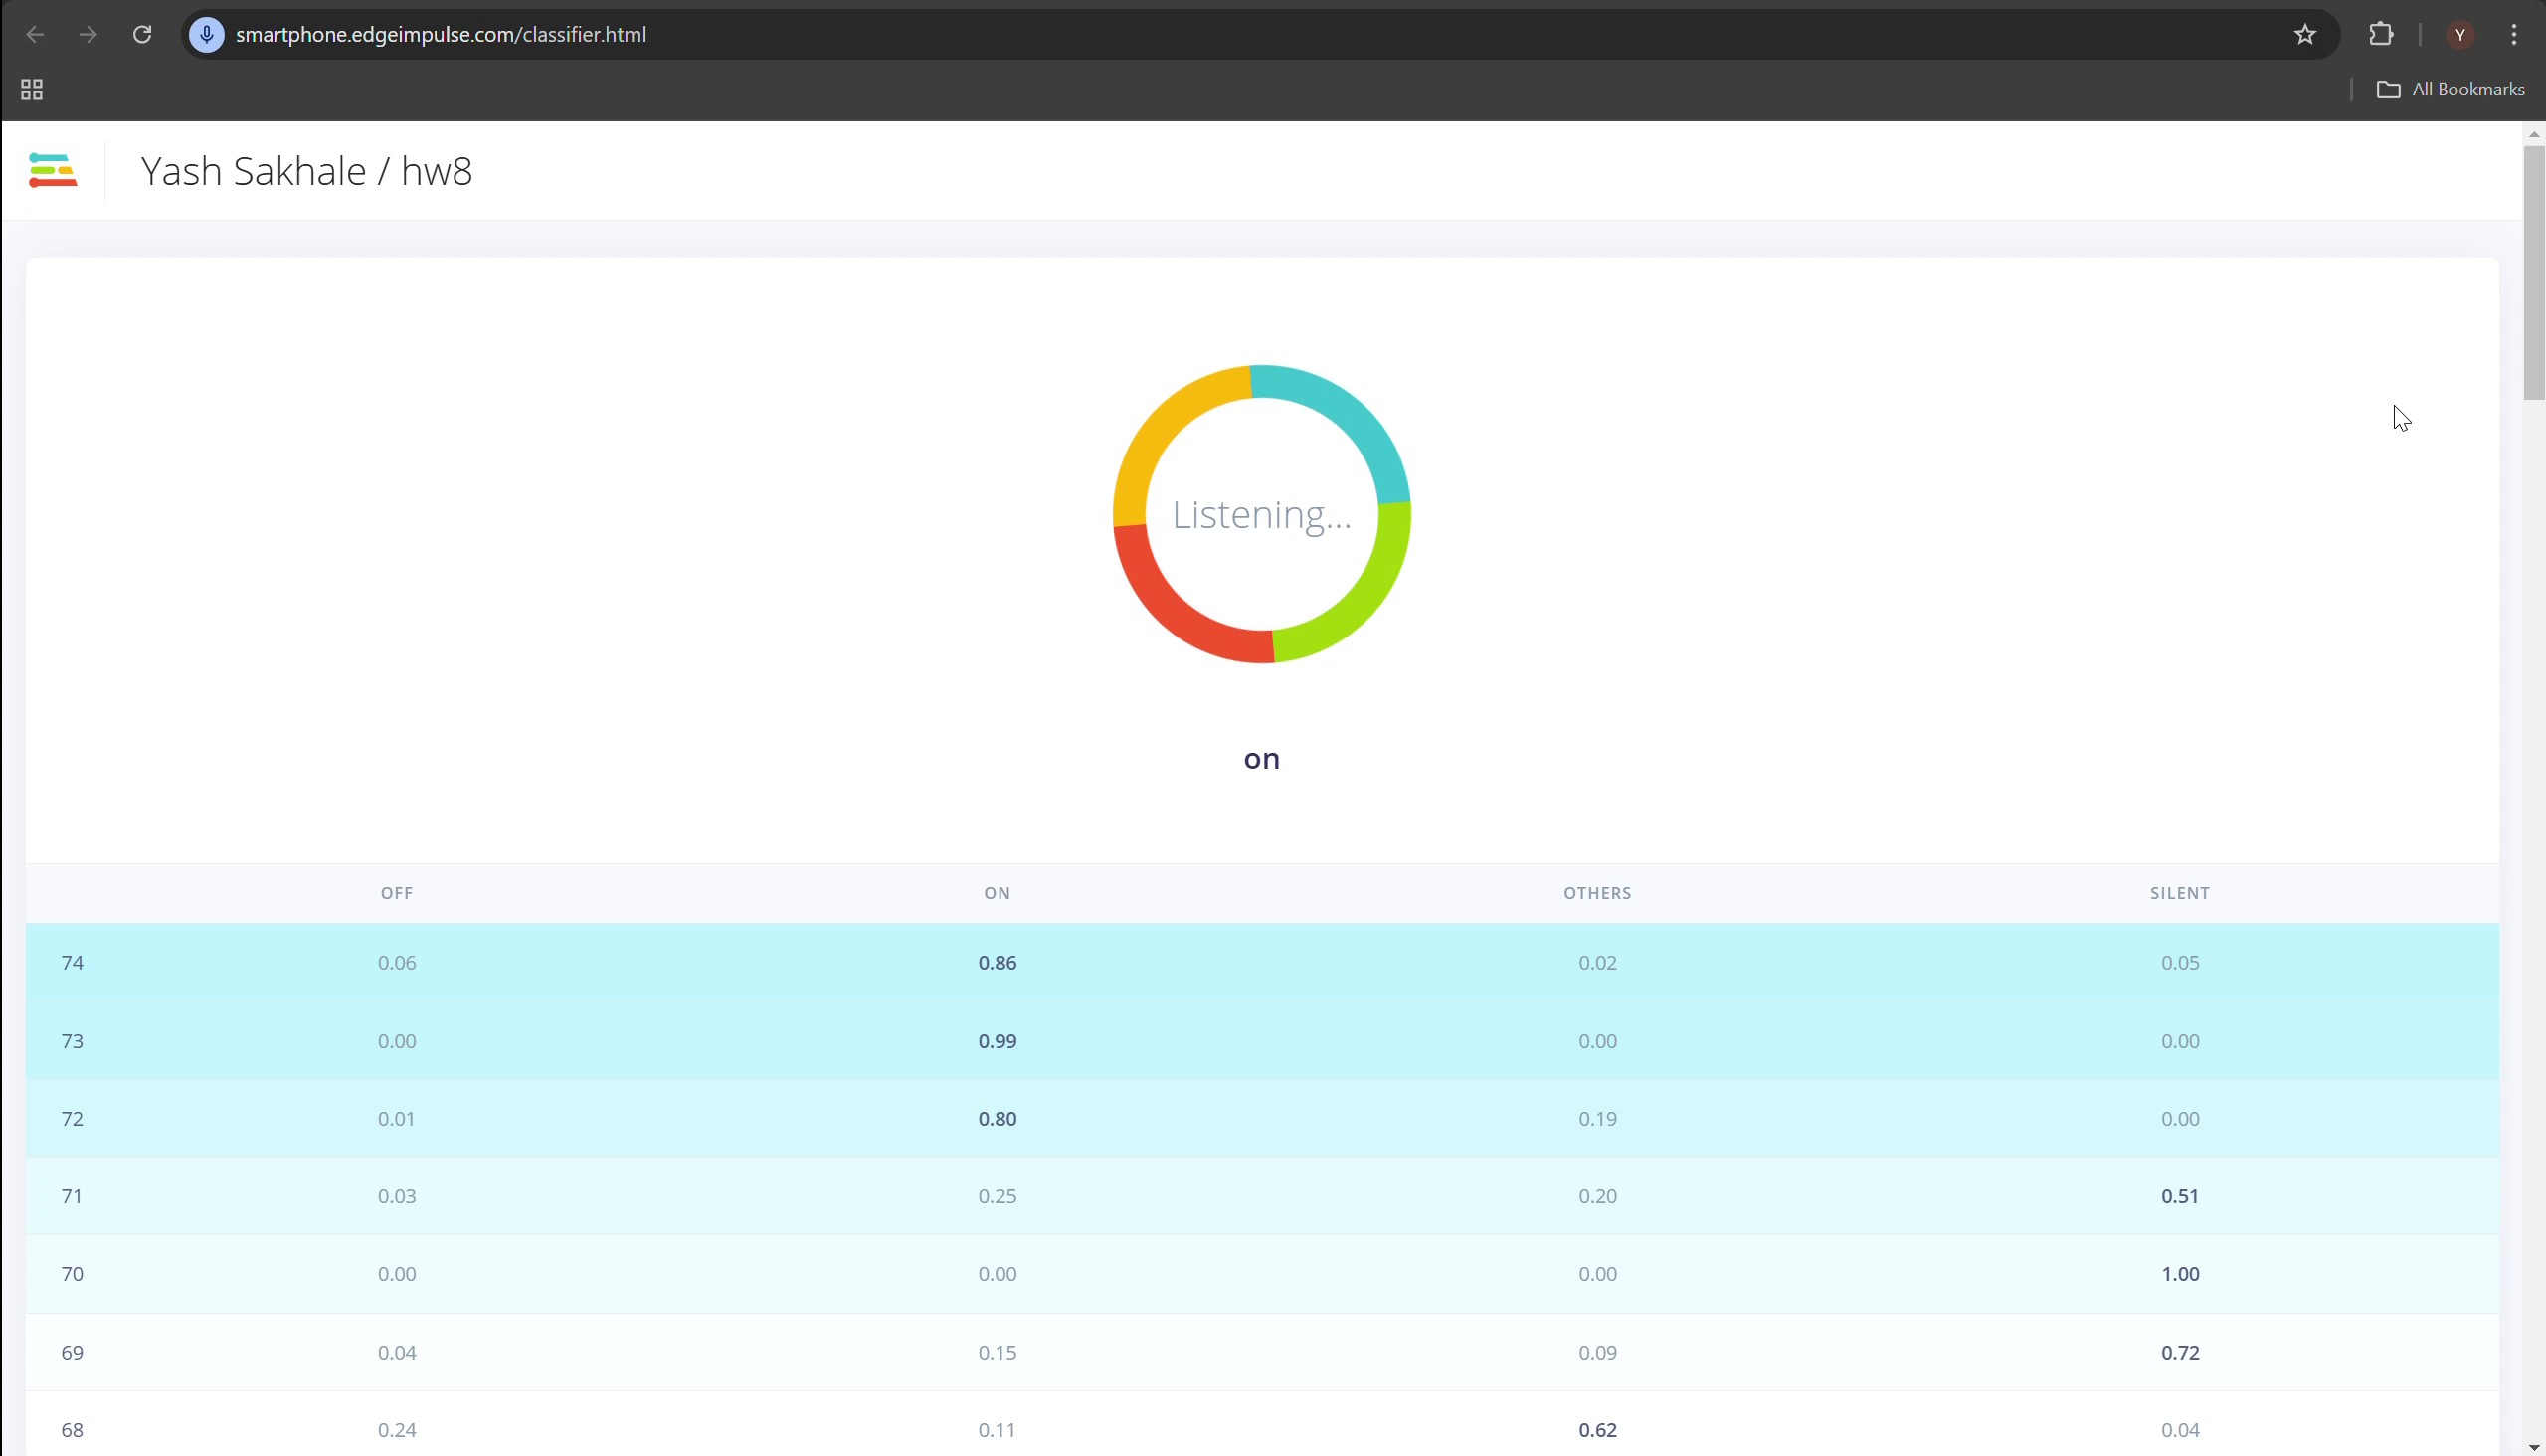Click the address bar URL

tap(440, 35)
